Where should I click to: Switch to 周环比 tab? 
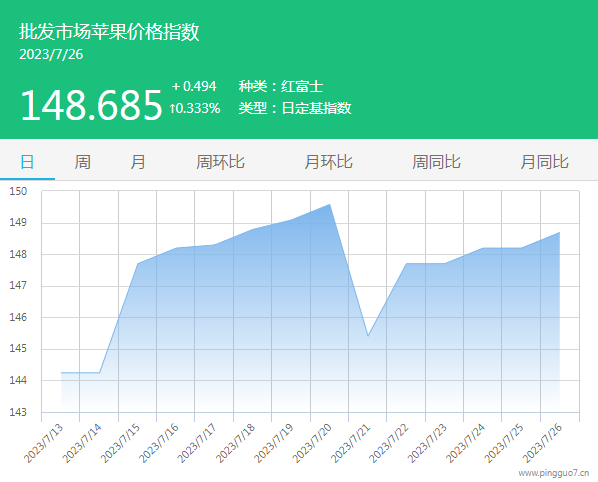point(220,162)
